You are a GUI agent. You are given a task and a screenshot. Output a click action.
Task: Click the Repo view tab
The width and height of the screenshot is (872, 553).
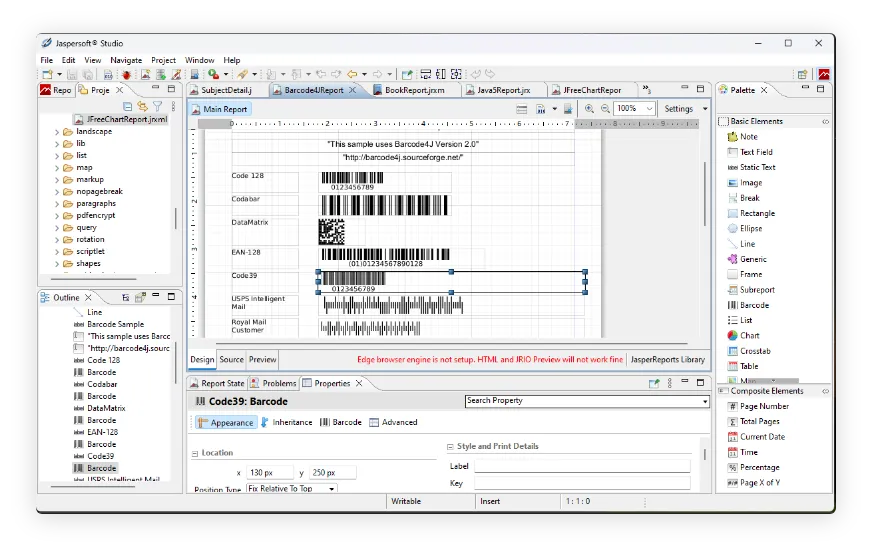[x=57, y=90]
